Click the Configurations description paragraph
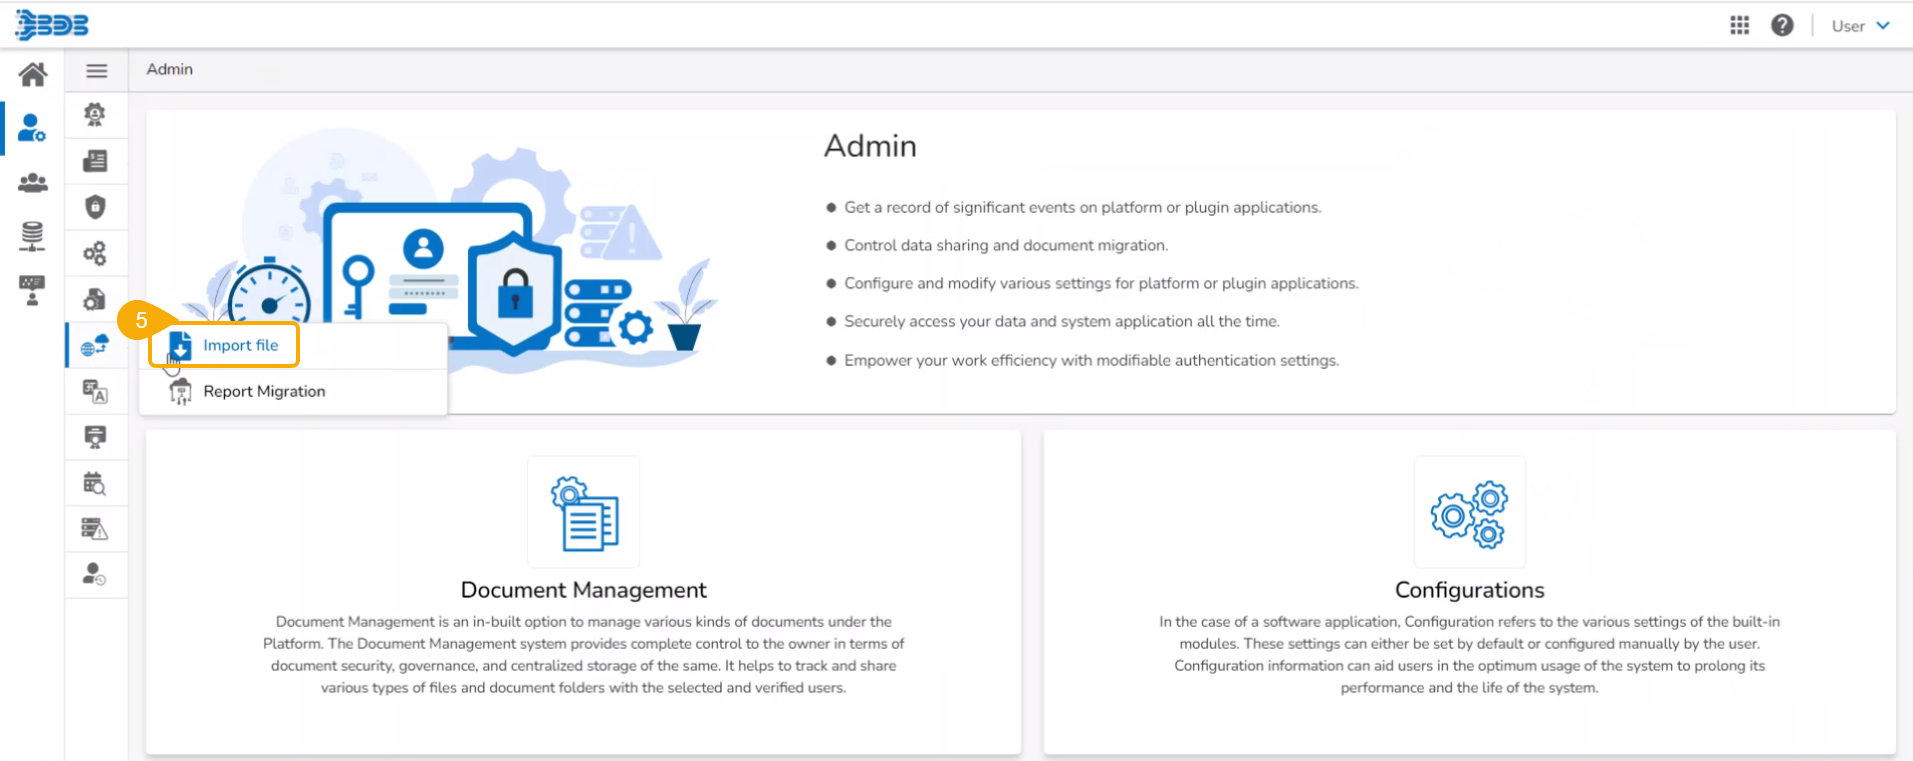This screenshot has width=1913, height=761. click(x=1470, y=654)
